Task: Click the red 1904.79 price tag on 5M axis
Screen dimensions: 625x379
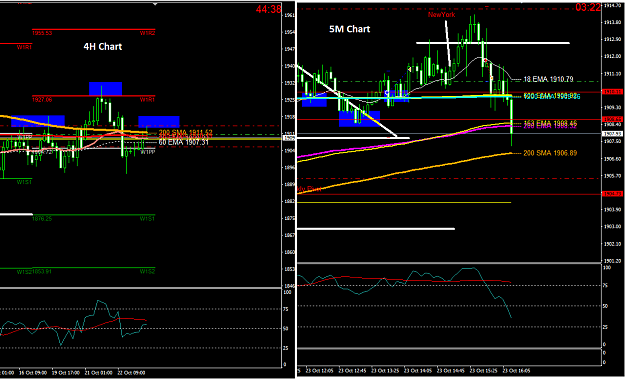Action: pyautogui.click(x=612, y=194)
